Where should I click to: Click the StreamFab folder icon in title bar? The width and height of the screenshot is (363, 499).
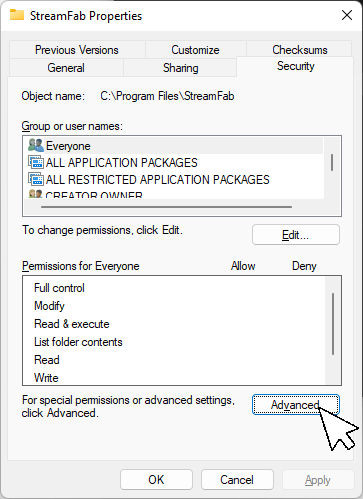coord(17,15)
